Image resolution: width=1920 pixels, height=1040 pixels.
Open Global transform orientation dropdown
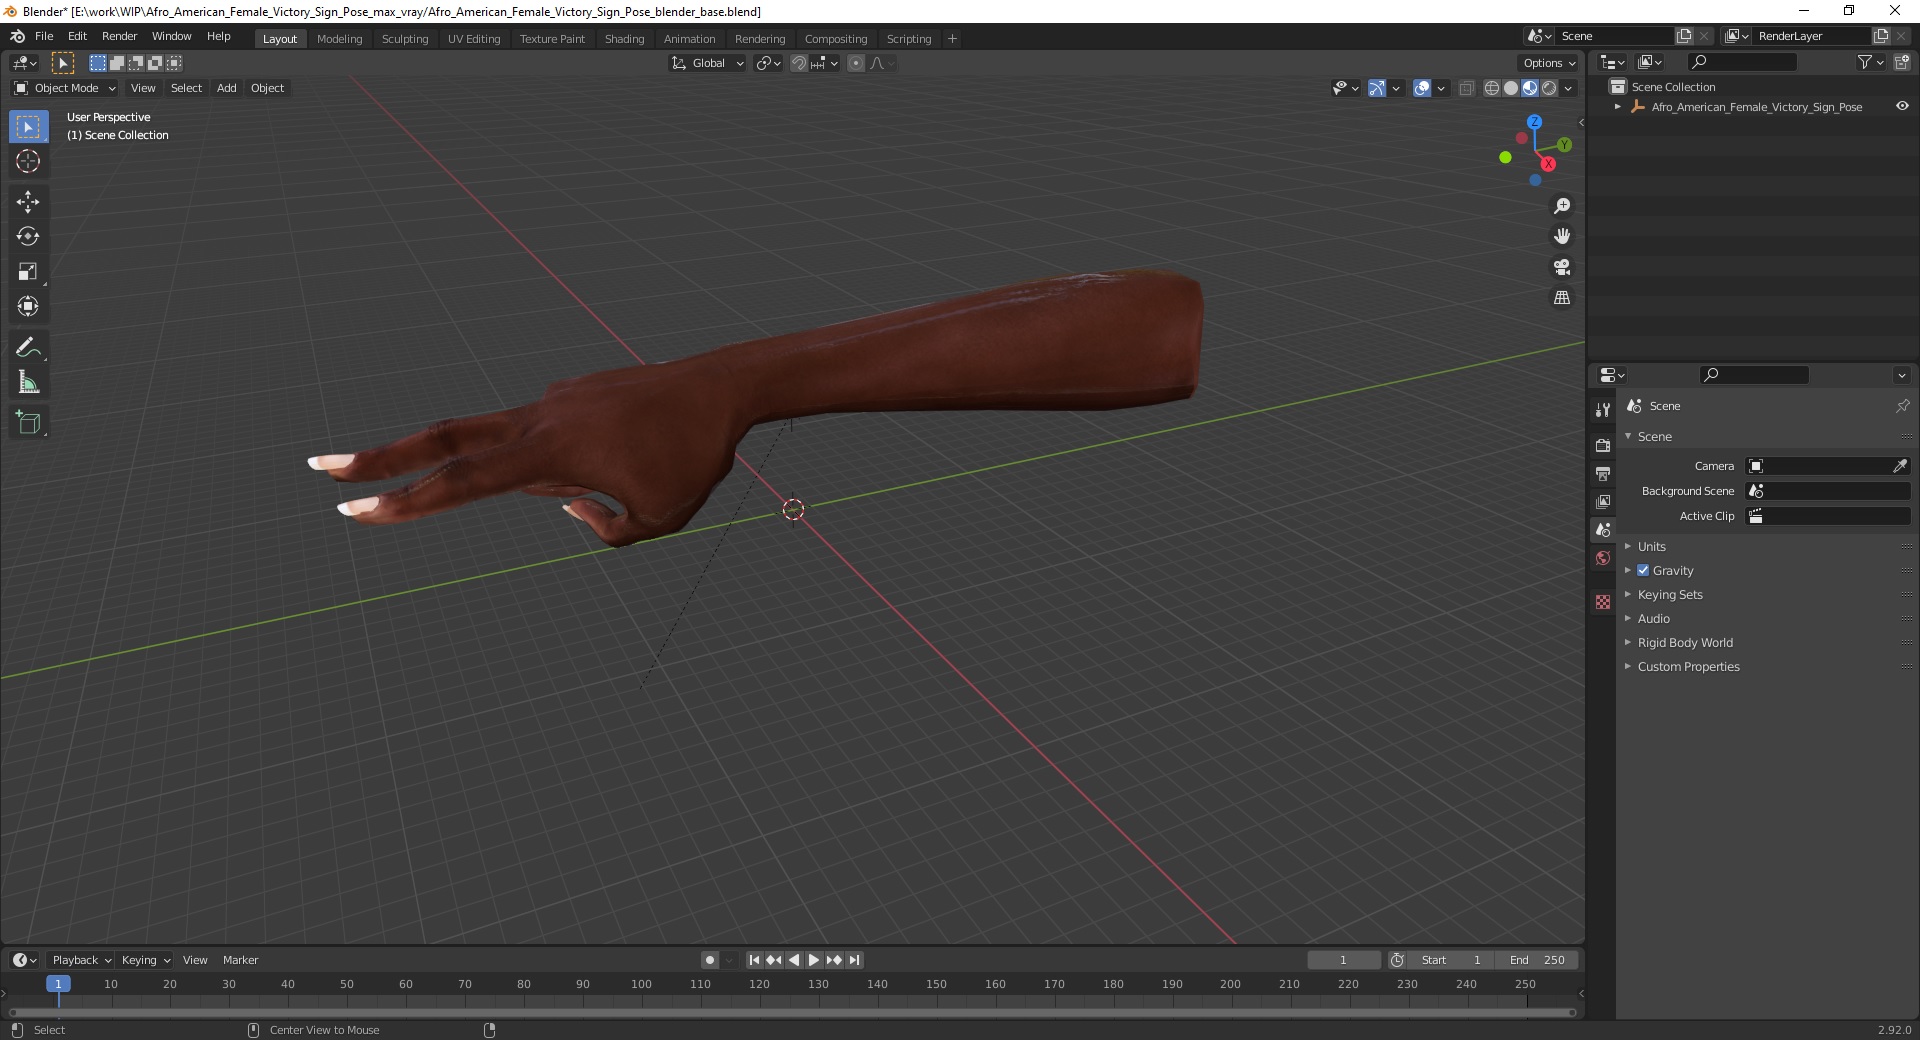coord(708,63)
